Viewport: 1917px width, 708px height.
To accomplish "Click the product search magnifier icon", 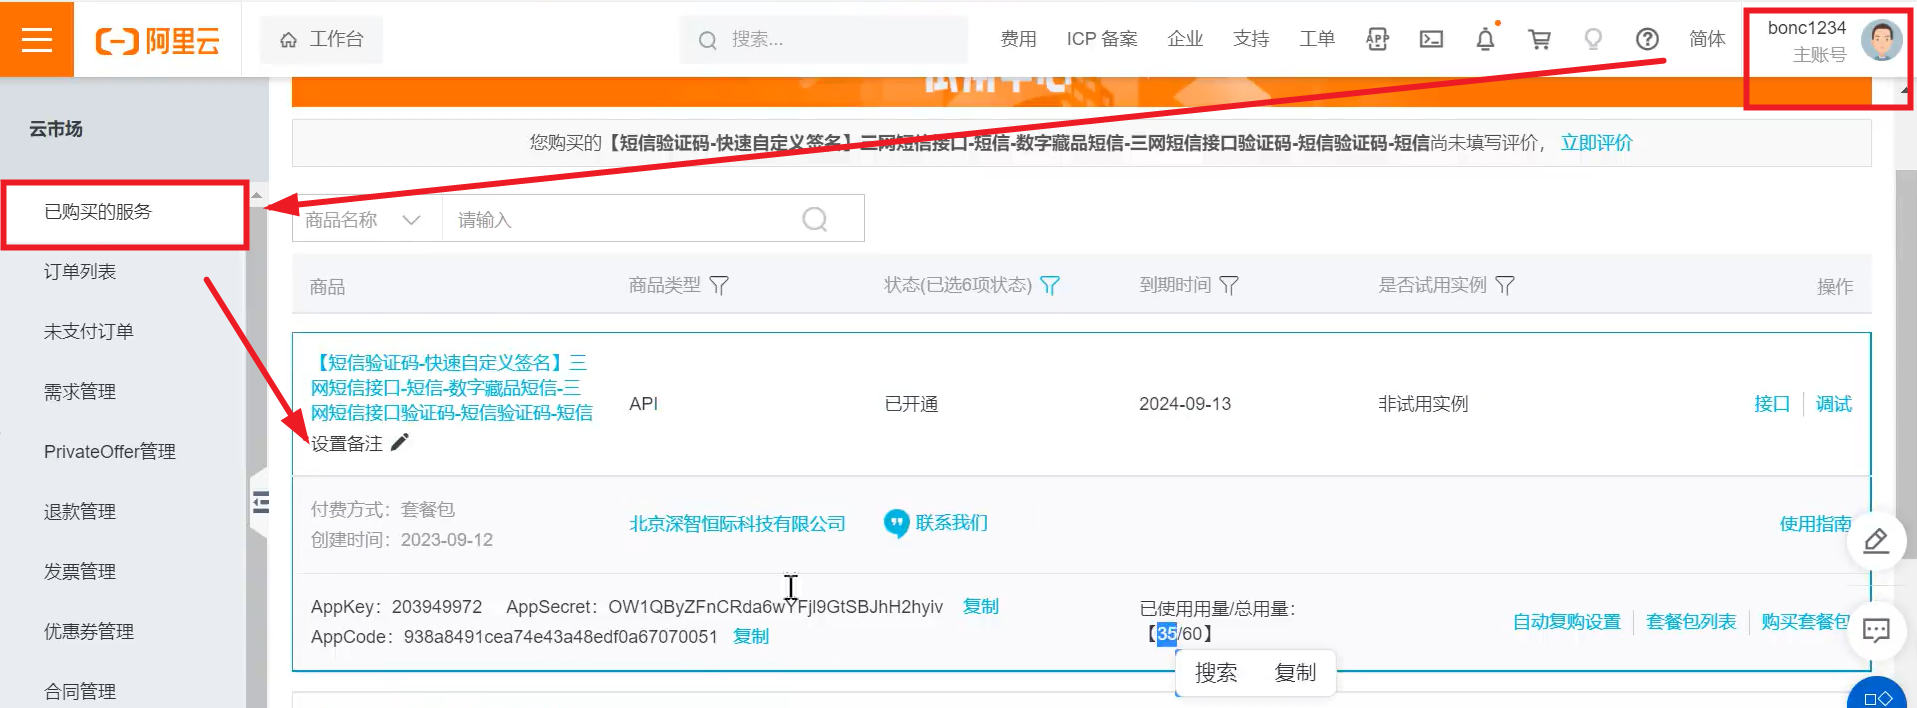I will 815,219.
